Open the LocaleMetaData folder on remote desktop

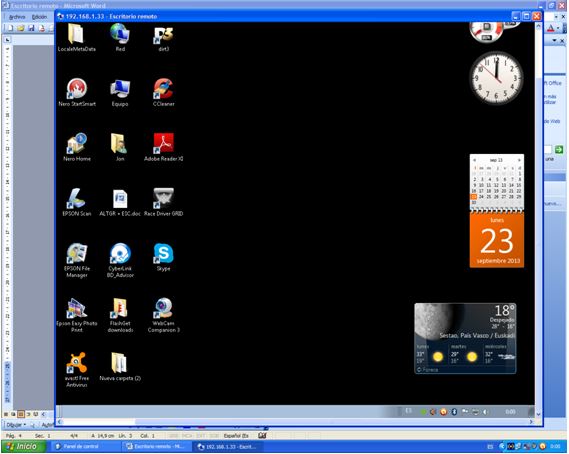pos(77,38)
